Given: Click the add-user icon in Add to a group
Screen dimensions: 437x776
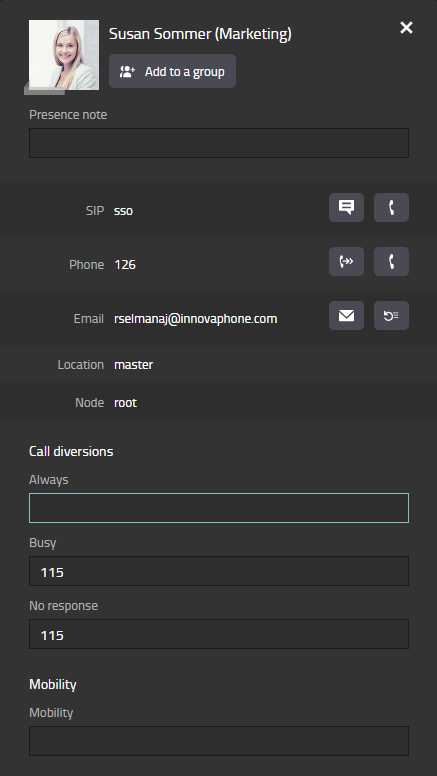Looking at the screenshot, I should (x=128, y=71).
